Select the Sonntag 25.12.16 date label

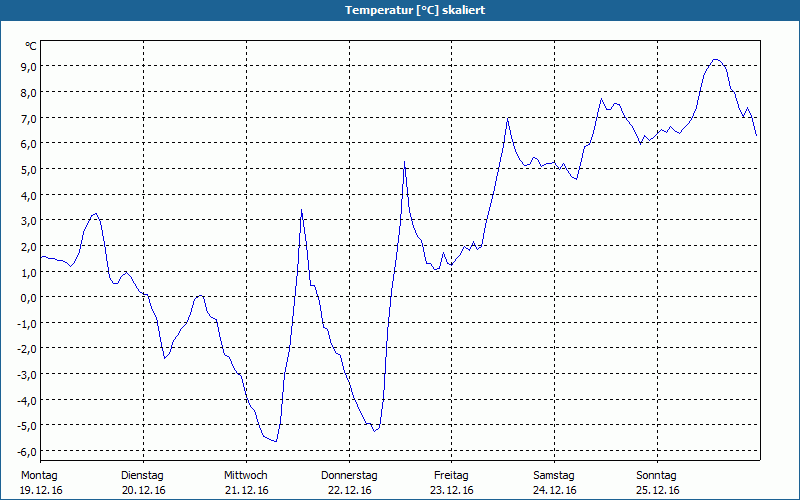coord(657,483)
